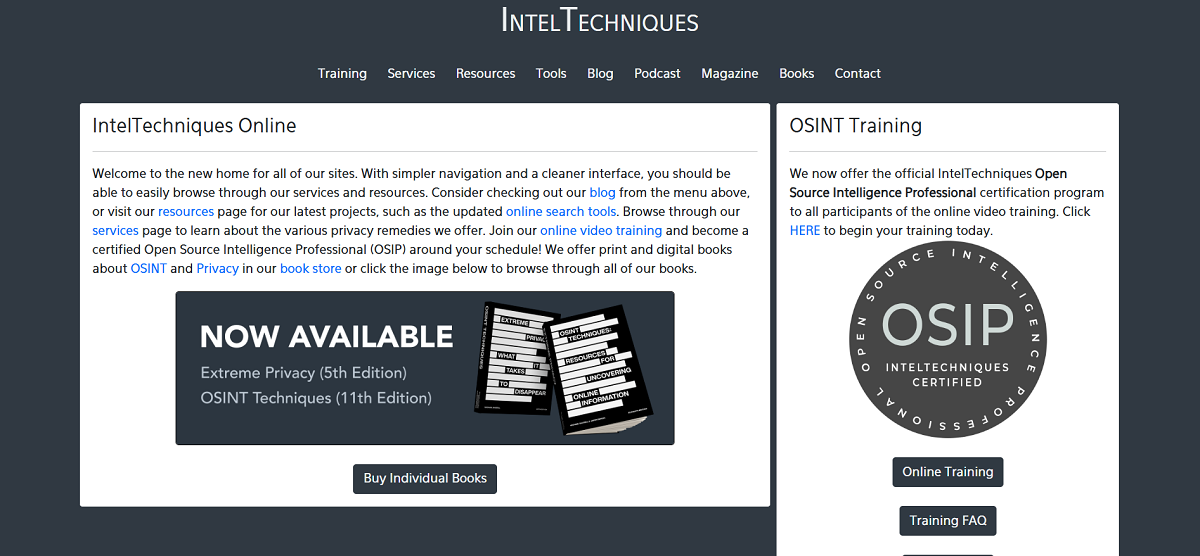Visit the Blog from the navigation bar
Viewport: 1200px width, 556px height.
(600, 73)
